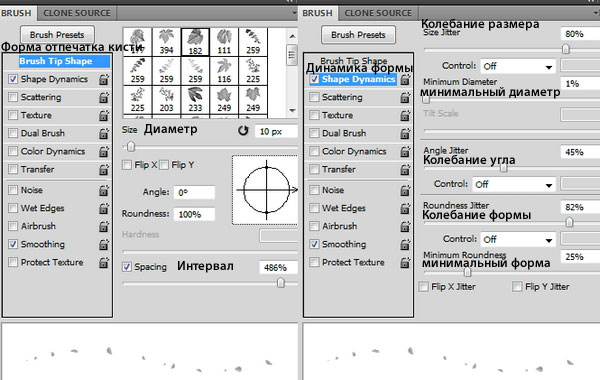Click the Roundness input field

point(194,214)
